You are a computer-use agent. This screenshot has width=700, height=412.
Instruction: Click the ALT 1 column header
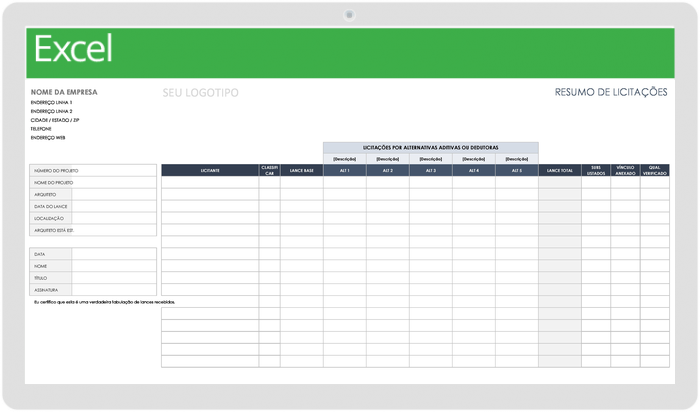pos(345,171)
